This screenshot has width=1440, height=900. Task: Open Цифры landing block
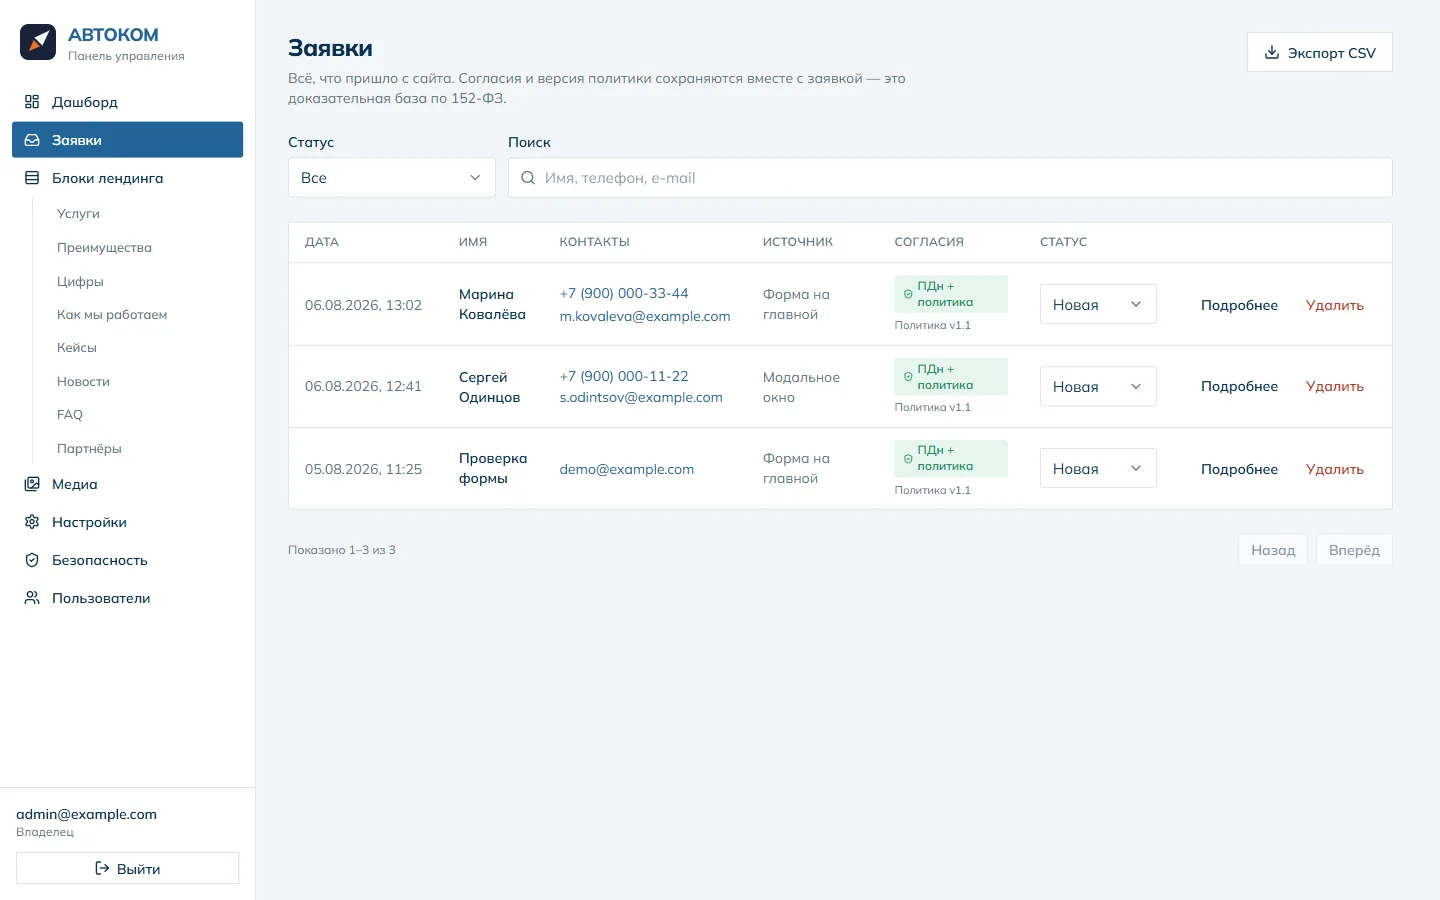tap(143, 282)
